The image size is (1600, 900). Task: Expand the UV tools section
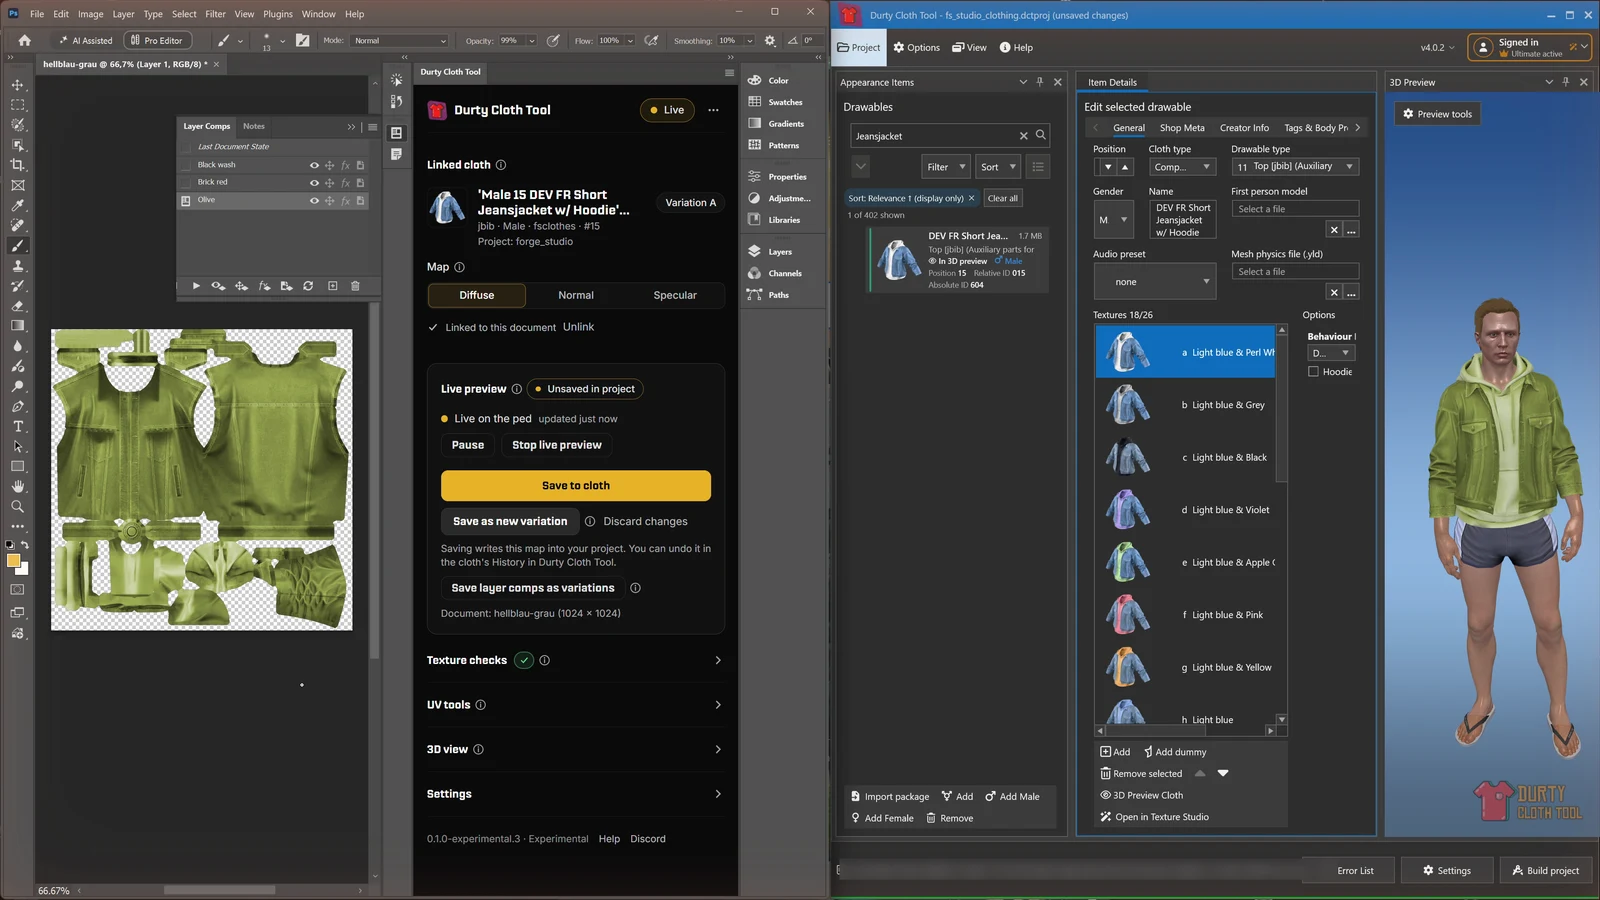coord(718,705)
